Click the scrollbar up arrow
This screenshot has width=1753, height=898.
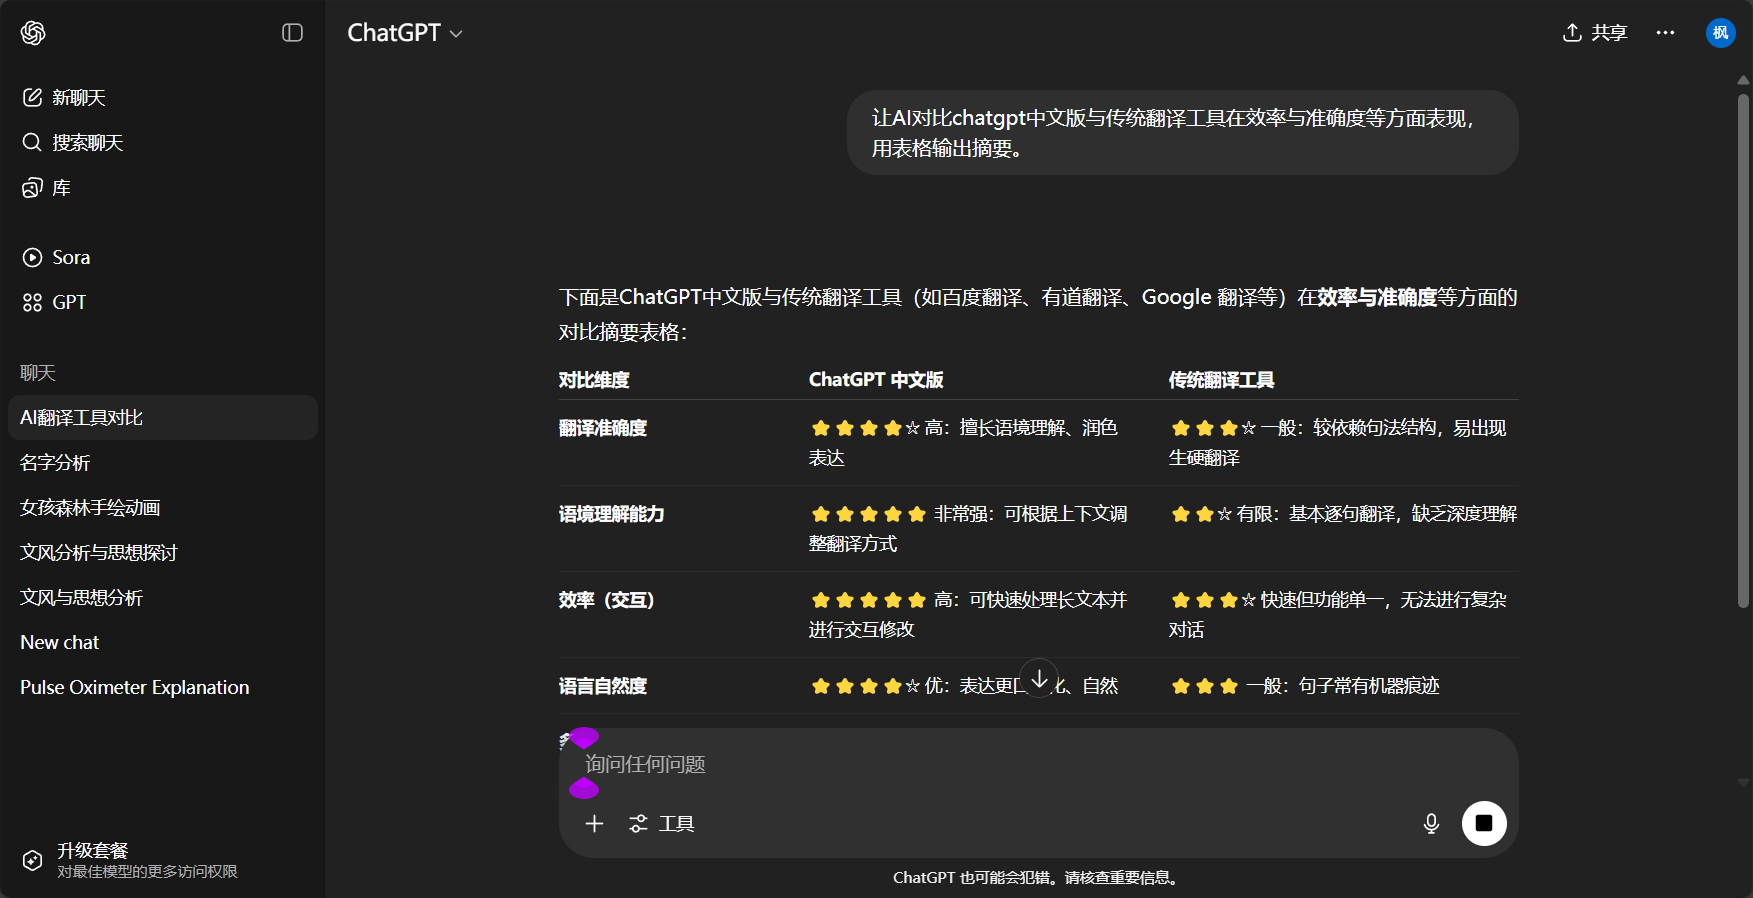pos(1743,80)
